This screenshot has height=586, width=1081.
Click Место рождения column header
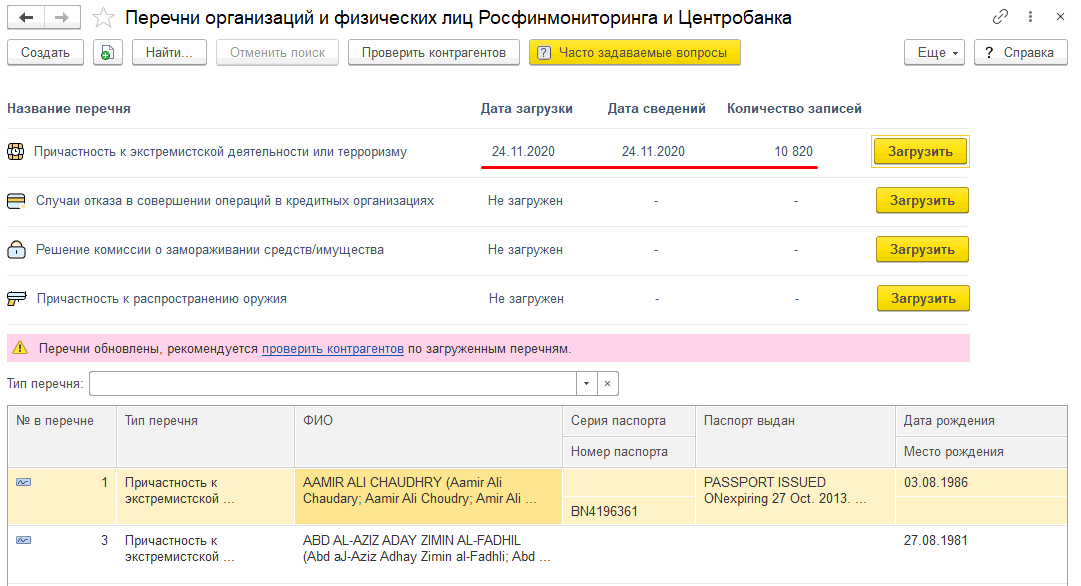coord(981,452)
